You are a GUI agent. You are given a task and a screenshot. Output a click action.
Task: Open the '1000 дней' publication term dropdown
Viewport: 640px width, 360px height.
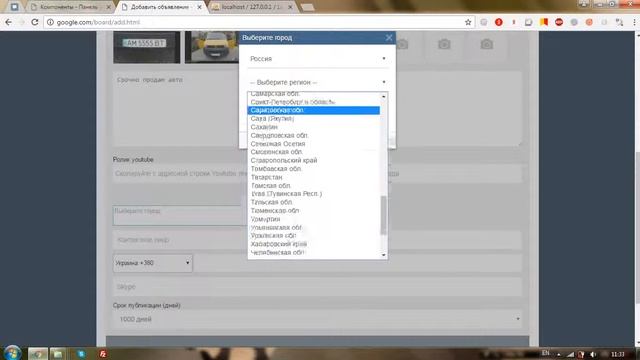pos(317,319)
